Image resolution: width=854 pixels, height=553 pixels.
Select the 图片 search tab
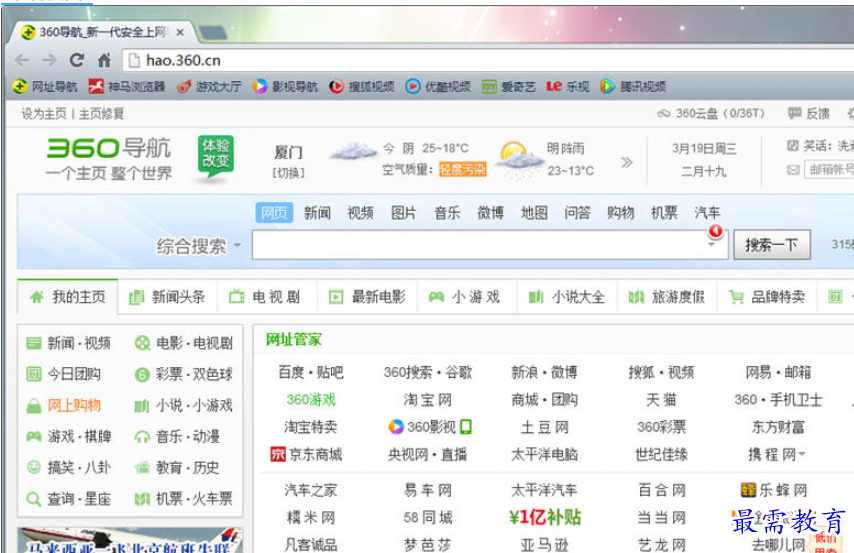point(404,212)
